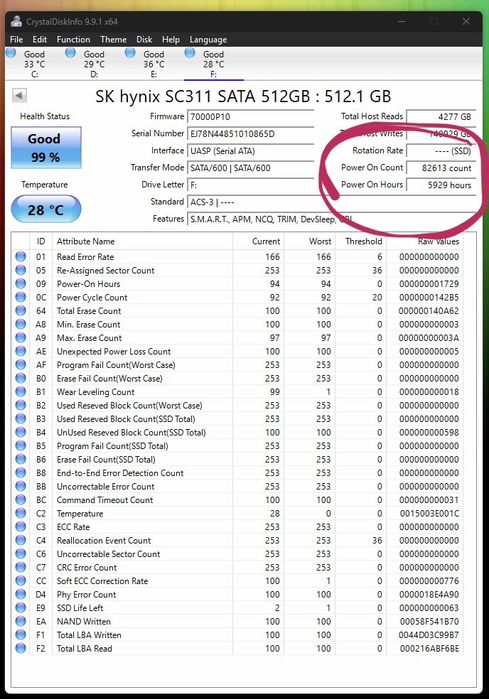Click status circle for Read Error Rate
Viewport: 489px width, 699px height.
pos(21,257)
